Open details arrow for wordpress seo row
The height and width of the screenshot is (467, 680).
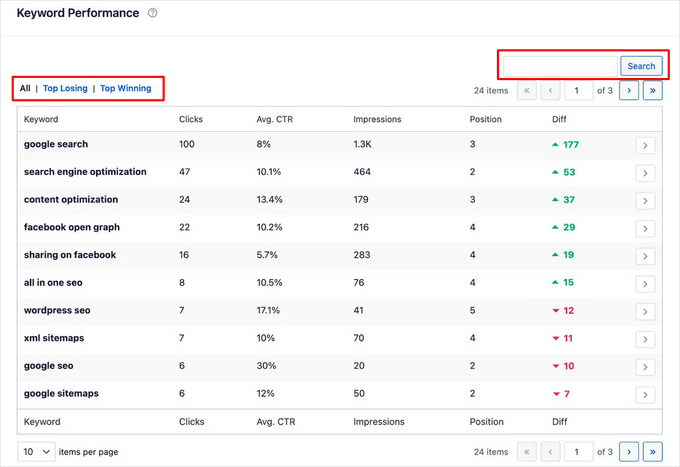(645, 312)
